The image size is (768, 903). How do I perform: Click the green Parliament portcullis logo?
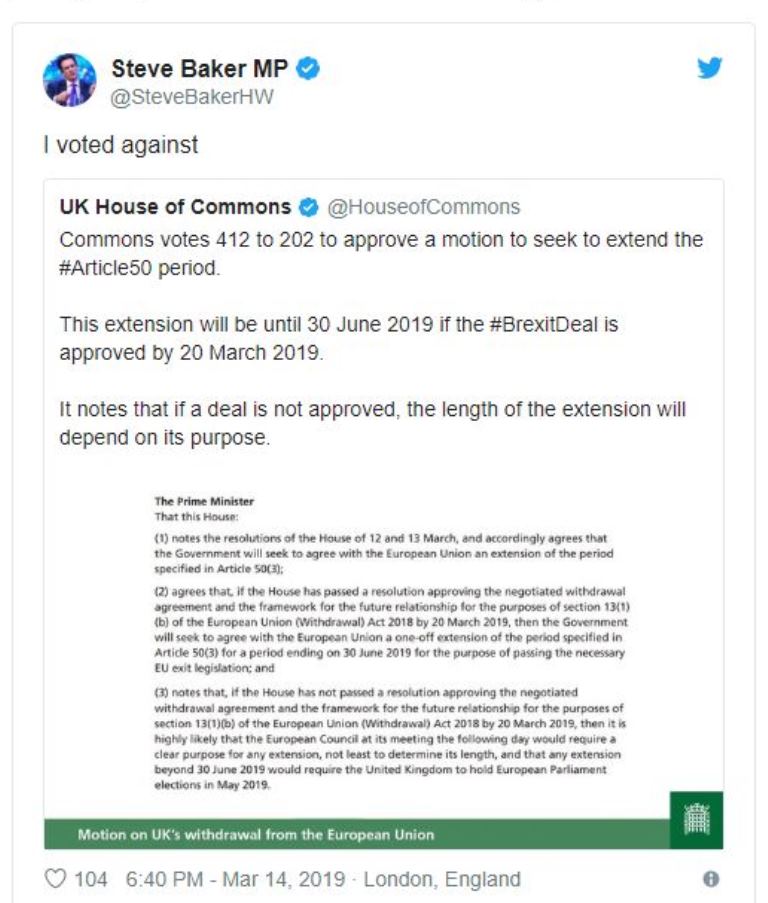(x=695, y=819)
